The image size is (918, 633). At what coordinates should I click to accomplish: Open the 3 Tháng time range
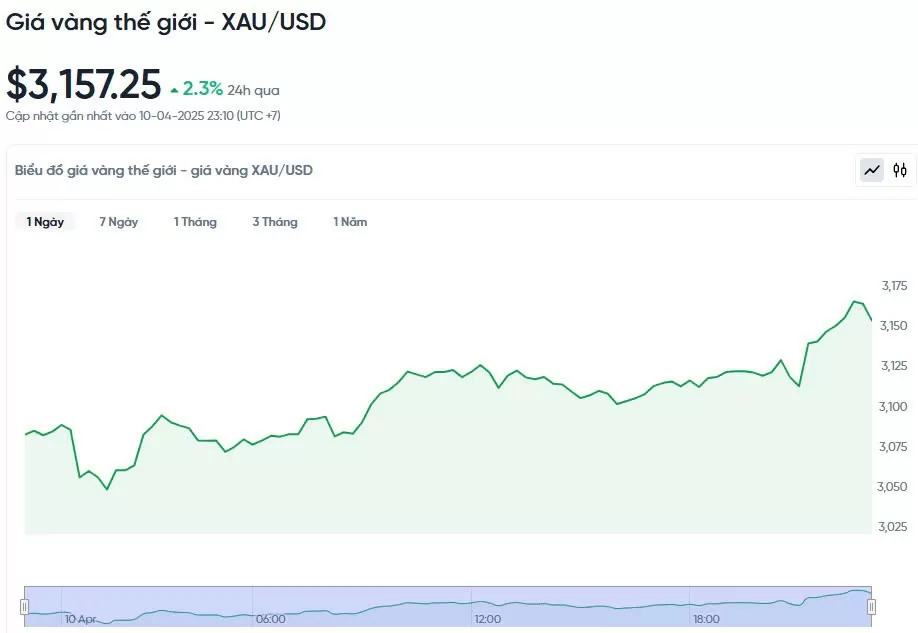(275, 222)
